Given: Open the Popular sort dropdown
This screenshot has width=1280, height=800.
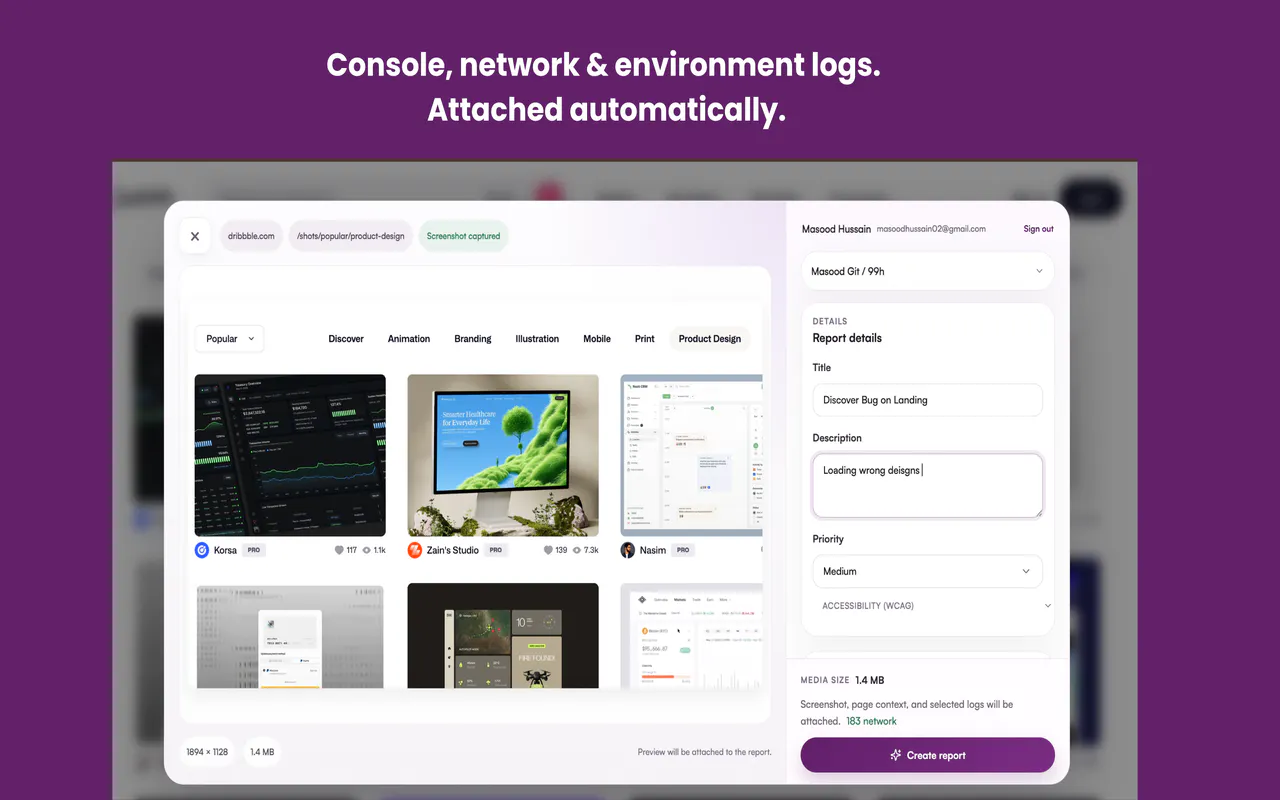Looking at the screenshot, I should click(230, 339).
